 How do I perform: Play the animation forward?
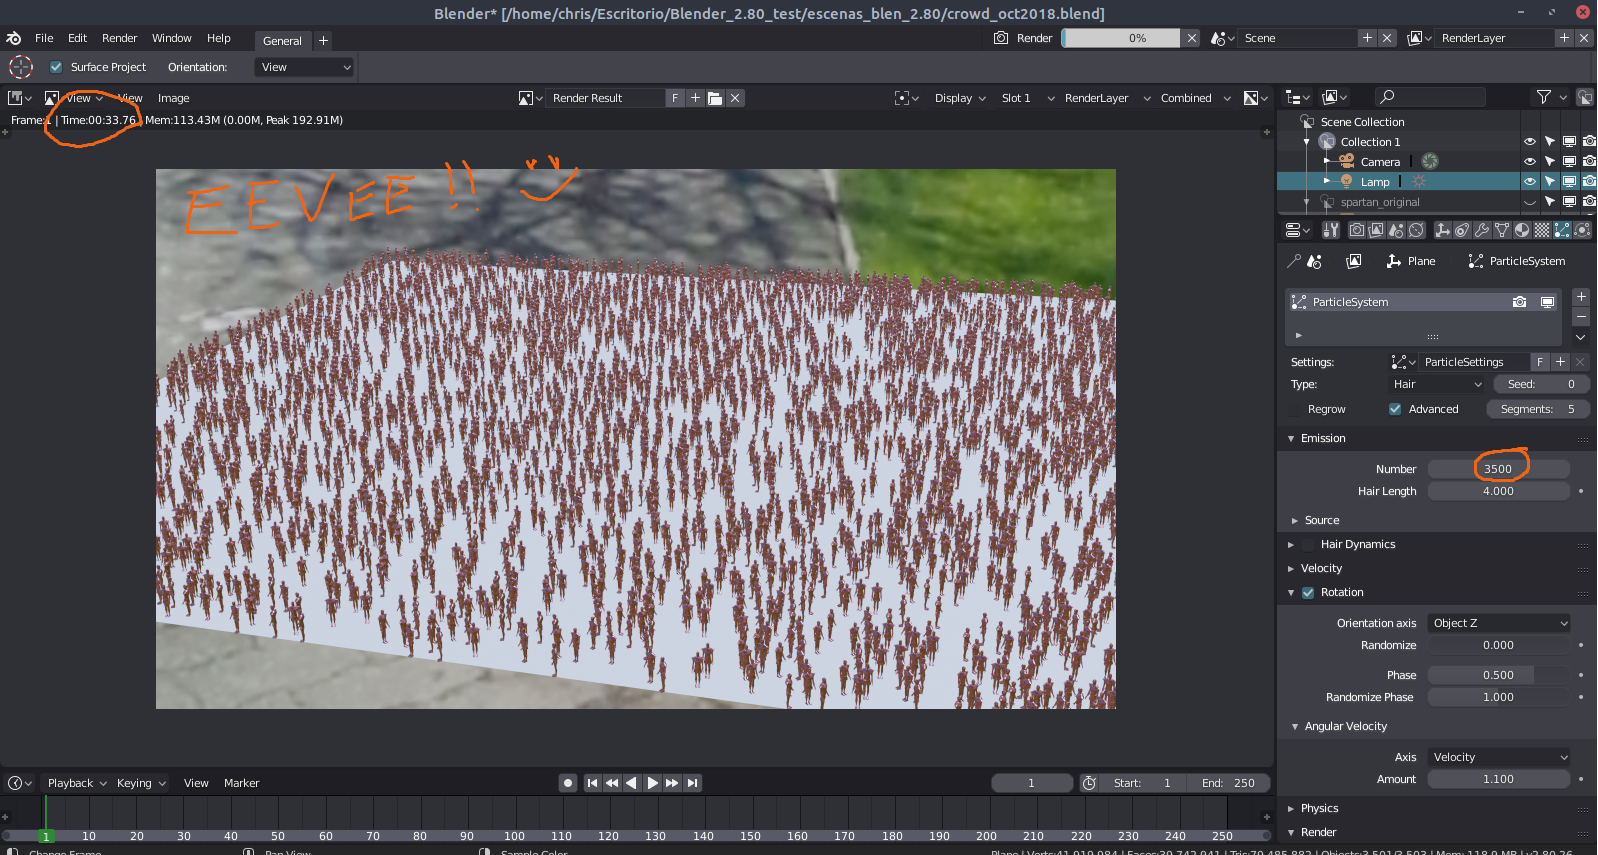[652, 783]
